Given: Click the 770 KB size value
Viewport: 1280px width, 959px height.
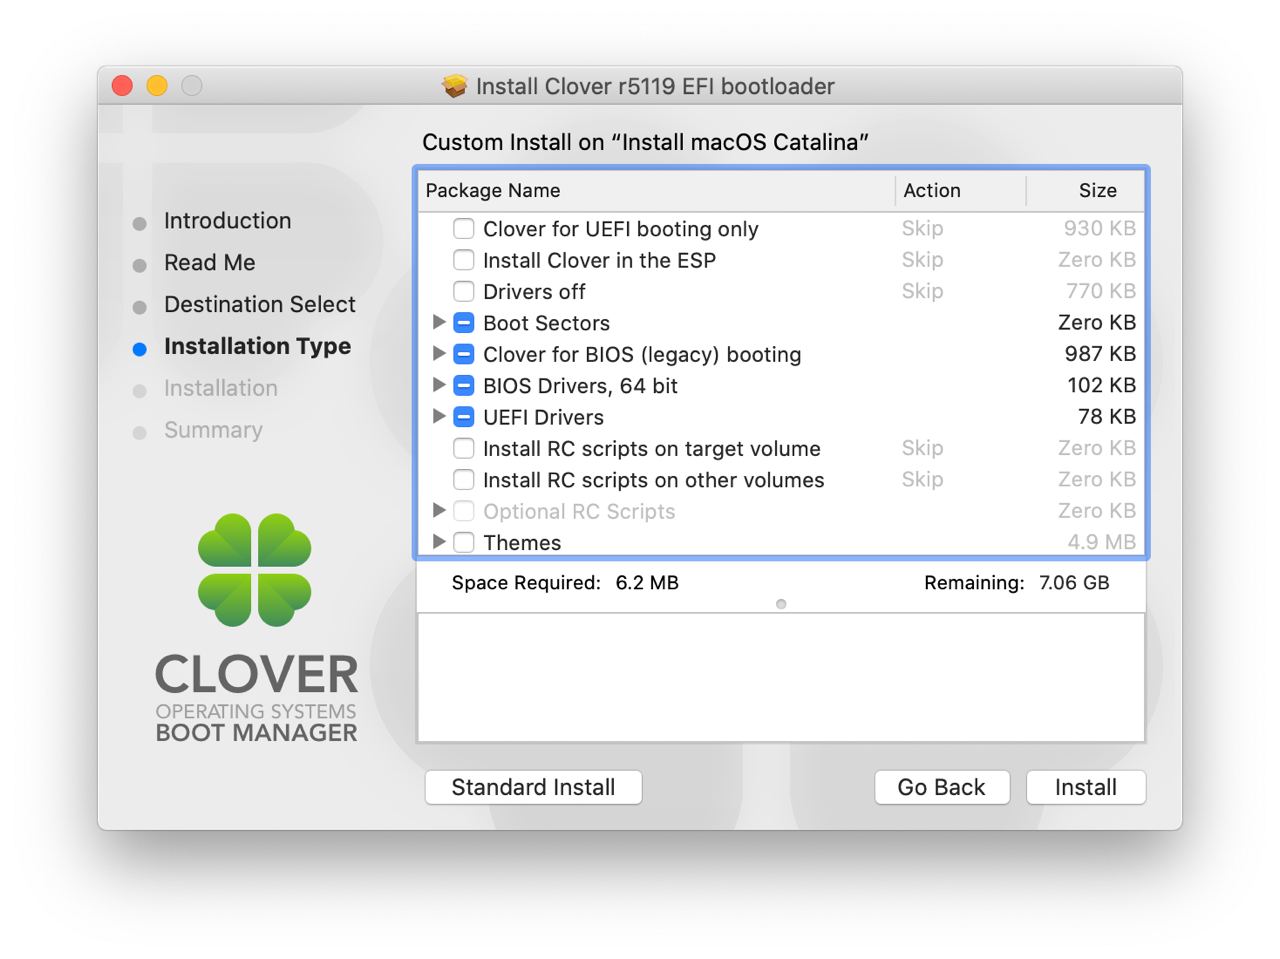Looking at the screenshot, I should [x=1101, y=292].
